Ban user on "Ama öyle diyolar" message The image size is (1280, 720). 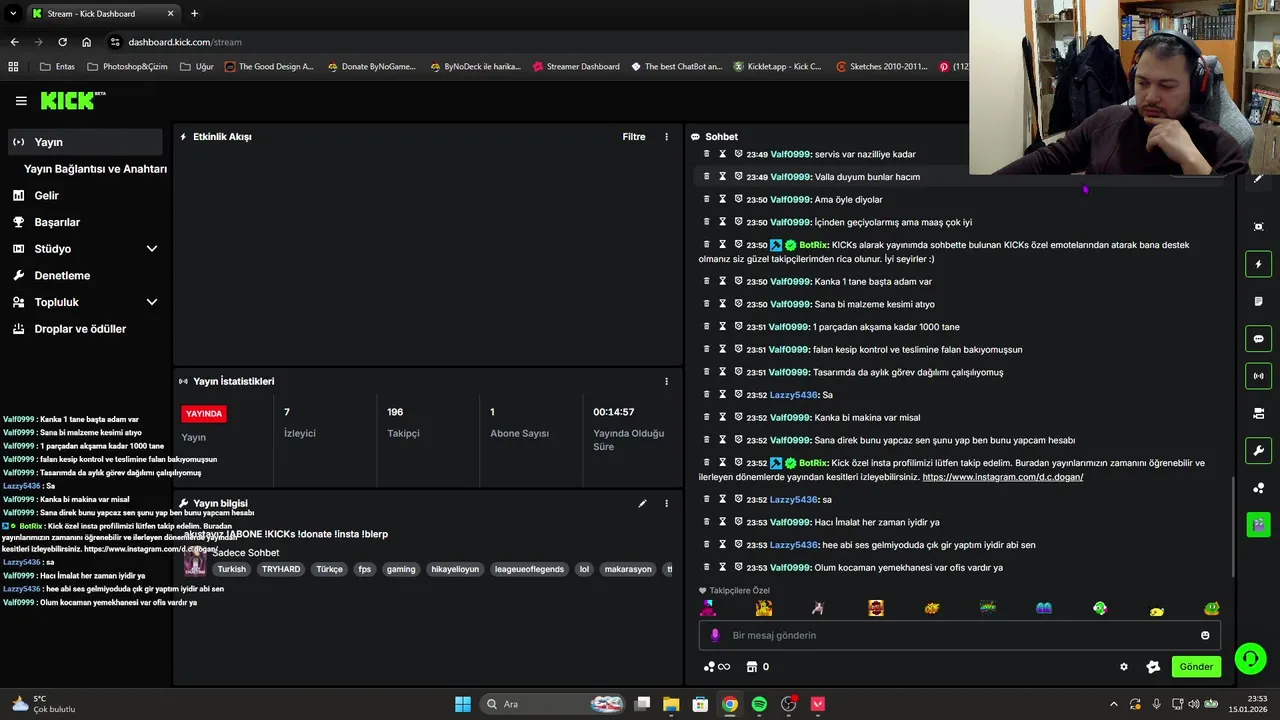pyautogui.click(x=738, y=200)
